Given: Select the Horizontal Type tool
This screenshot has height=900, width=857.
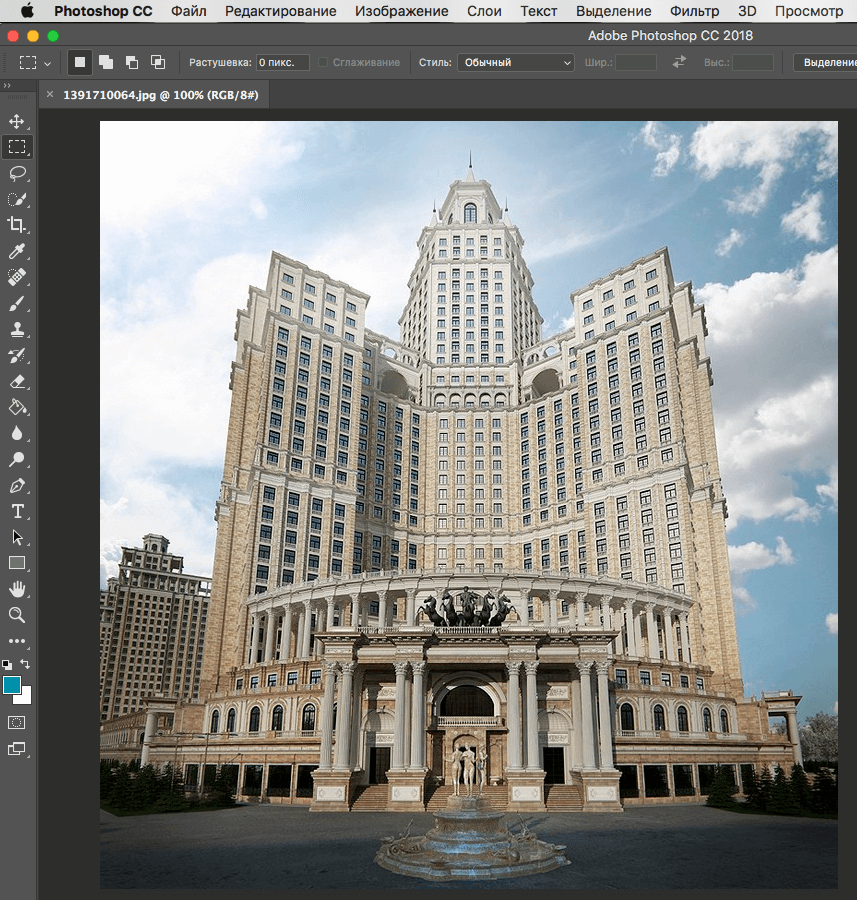Looking at the screenshot, I should click(17, 511).
